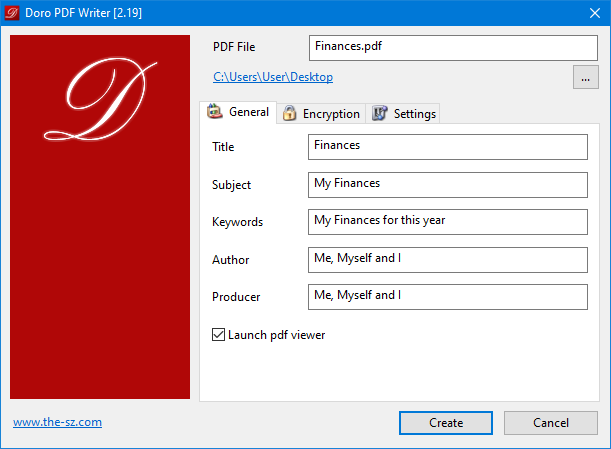Screen dimensions: 611x449
Task: Open the www.the-sz.com link
Action: pos(57,422)
